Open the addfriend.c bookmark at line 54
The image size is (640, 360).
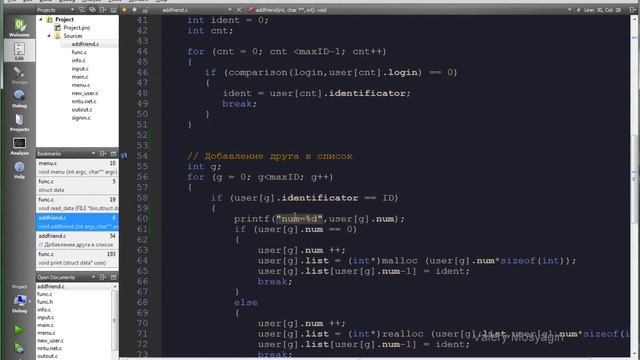coord(77,240)
